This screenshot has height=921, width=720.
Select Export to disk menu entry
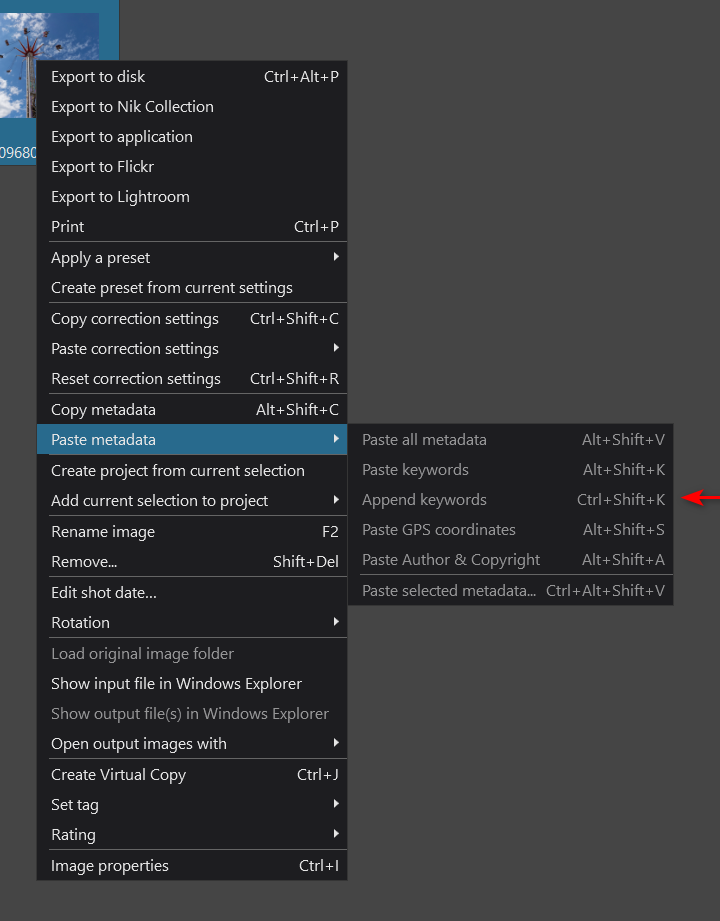coord(192,76)
